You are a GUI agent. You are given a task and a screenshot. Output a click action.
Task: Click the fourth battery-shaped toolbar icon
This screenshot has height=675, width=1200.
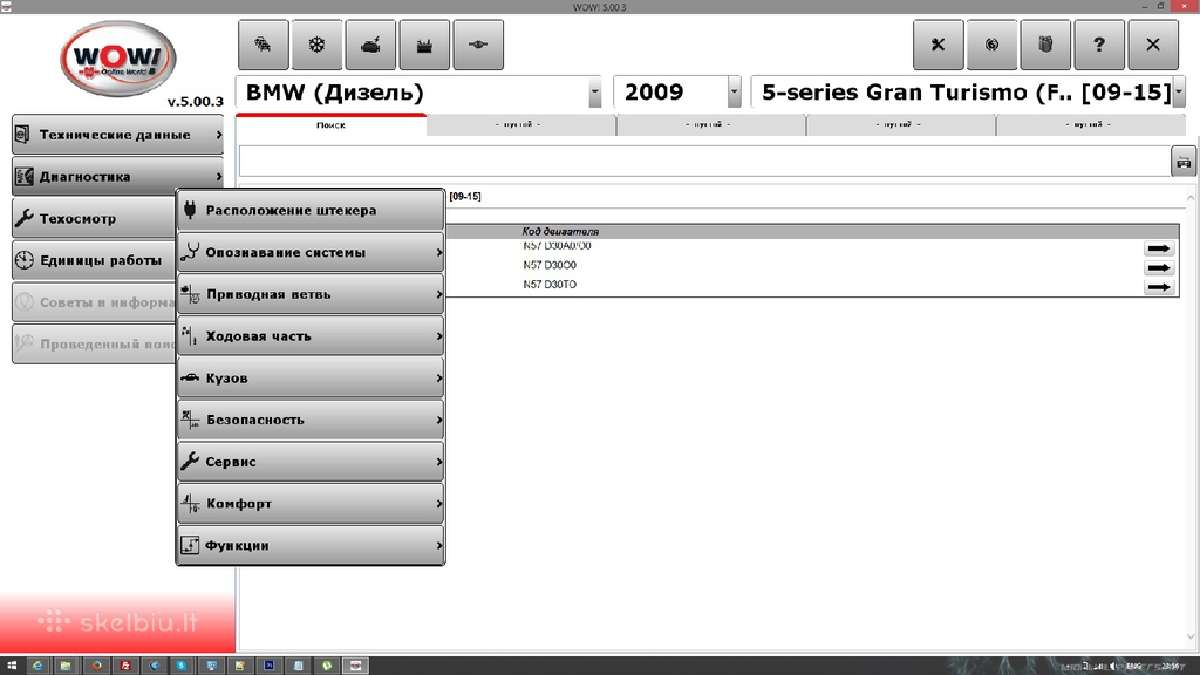[425, 45]
